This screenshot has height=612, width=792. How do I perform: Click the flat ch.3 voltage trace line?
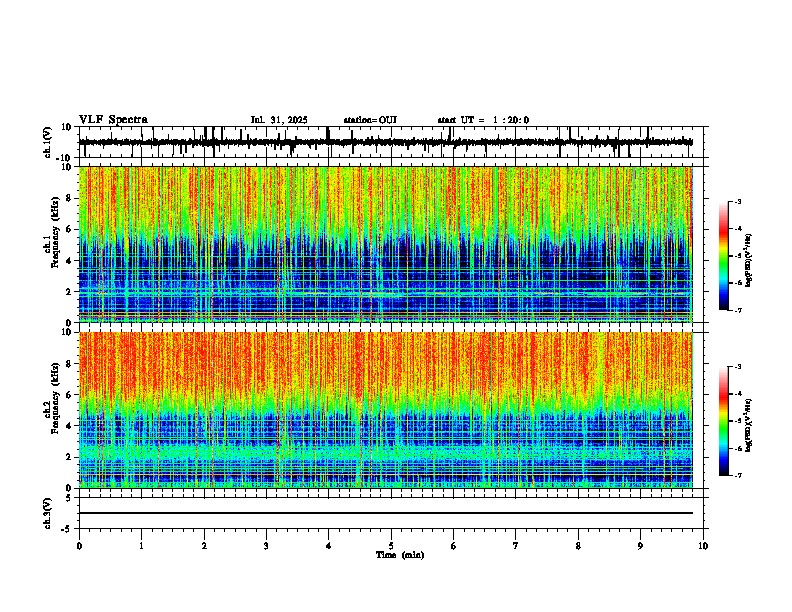tap(385, 513)
